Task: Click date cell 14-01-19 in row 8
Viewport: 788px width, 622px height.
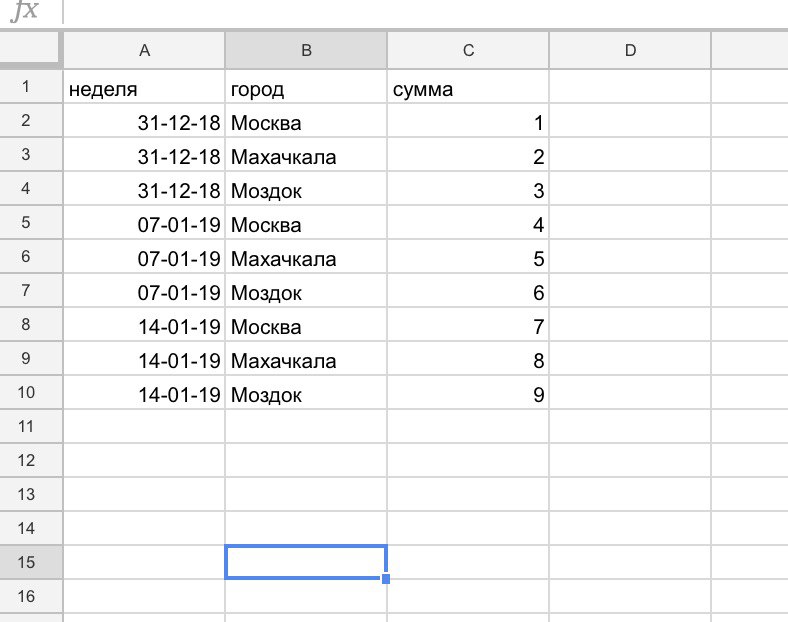Action: (144, 325)
